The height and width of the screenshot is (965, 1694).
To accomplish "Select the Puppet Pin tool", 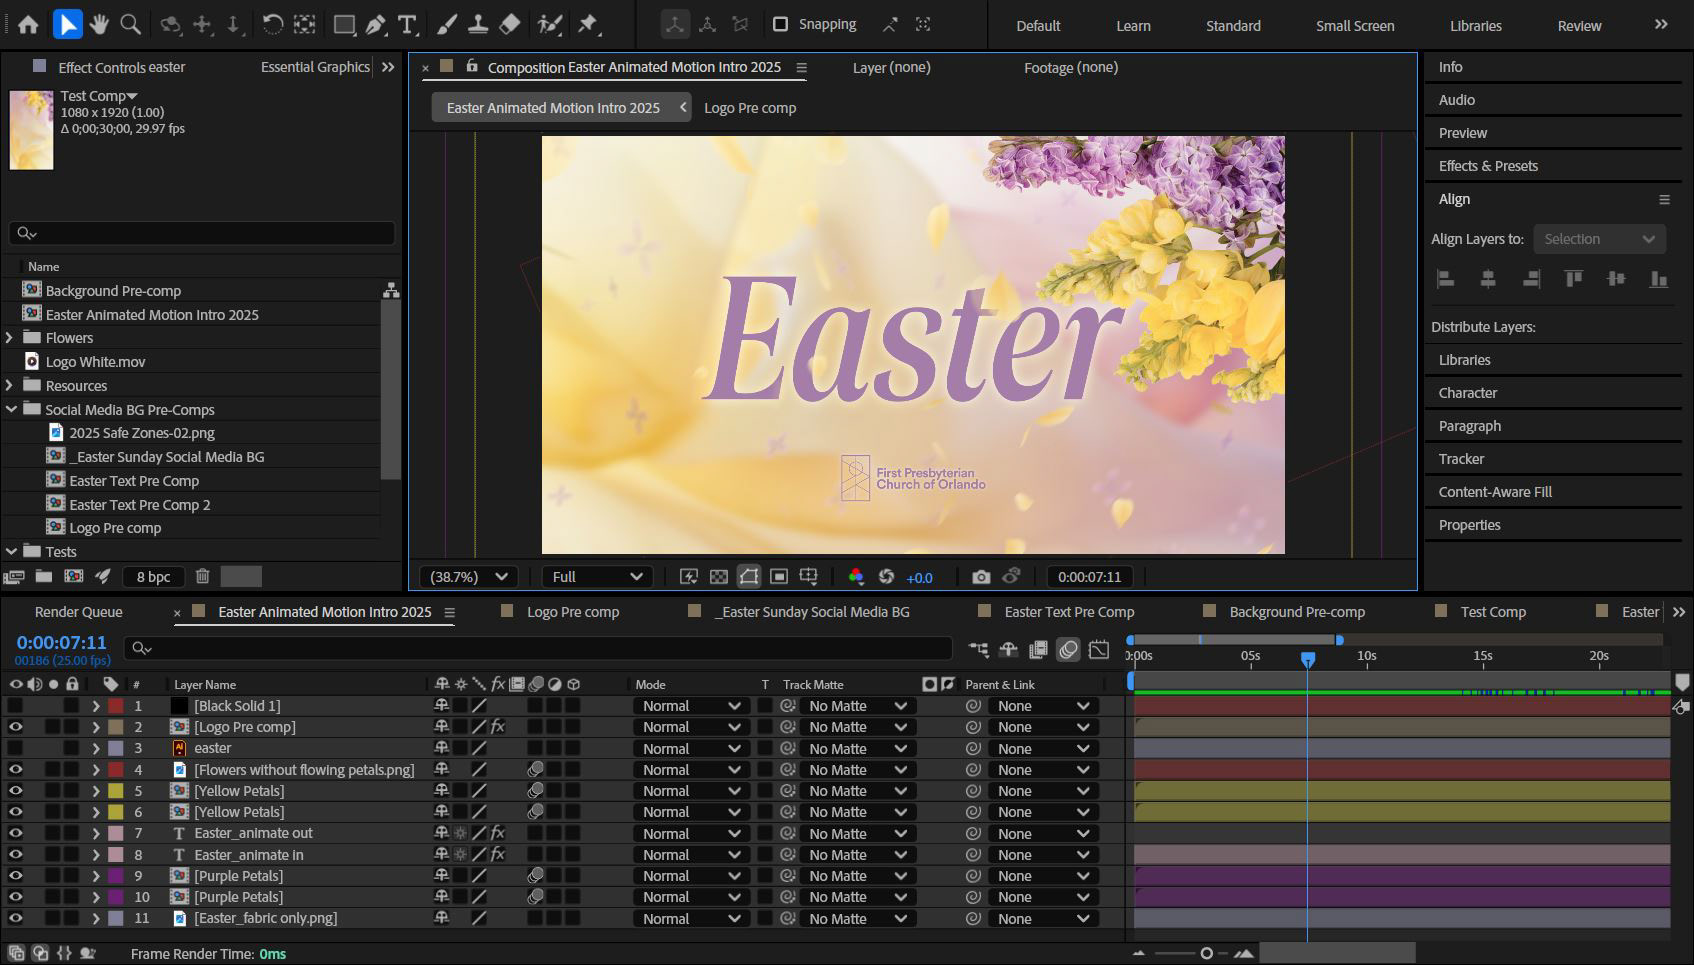I will 588,25.
